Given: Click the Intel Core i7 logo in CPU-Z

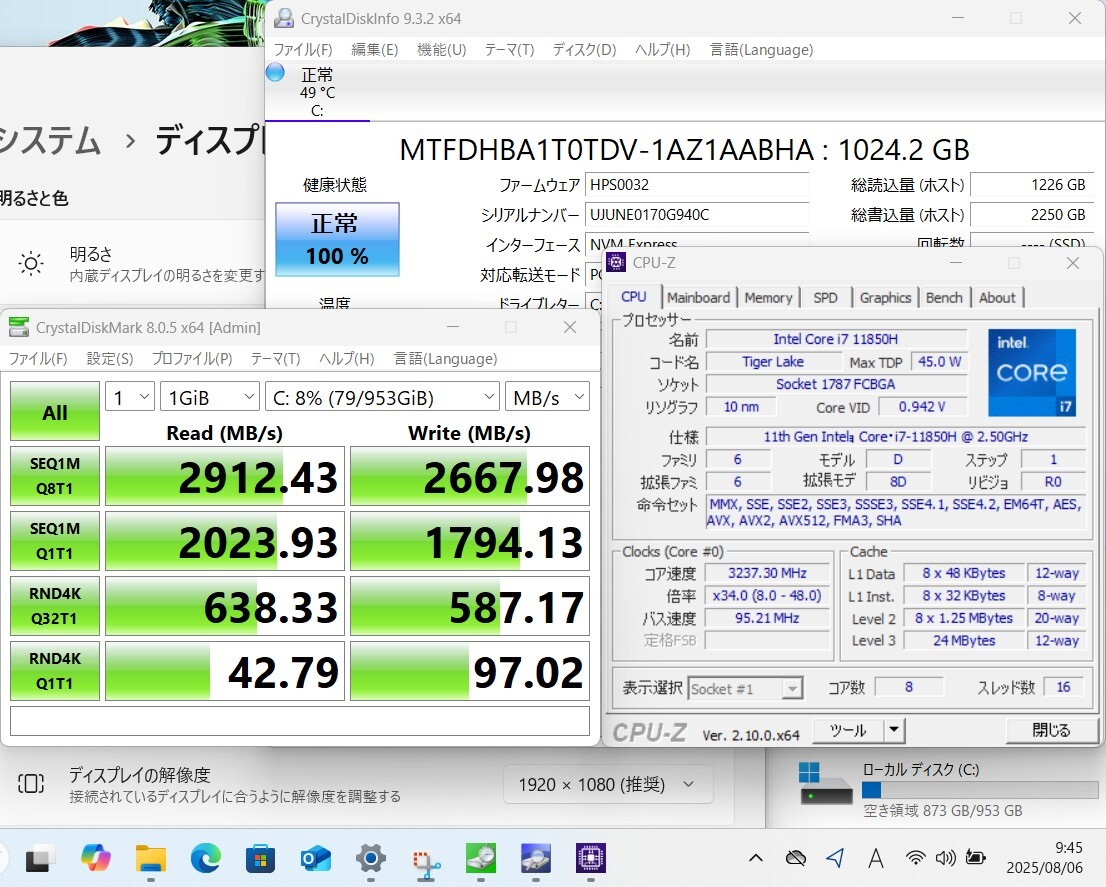Looking at the screenshot, I should 1032,372.
